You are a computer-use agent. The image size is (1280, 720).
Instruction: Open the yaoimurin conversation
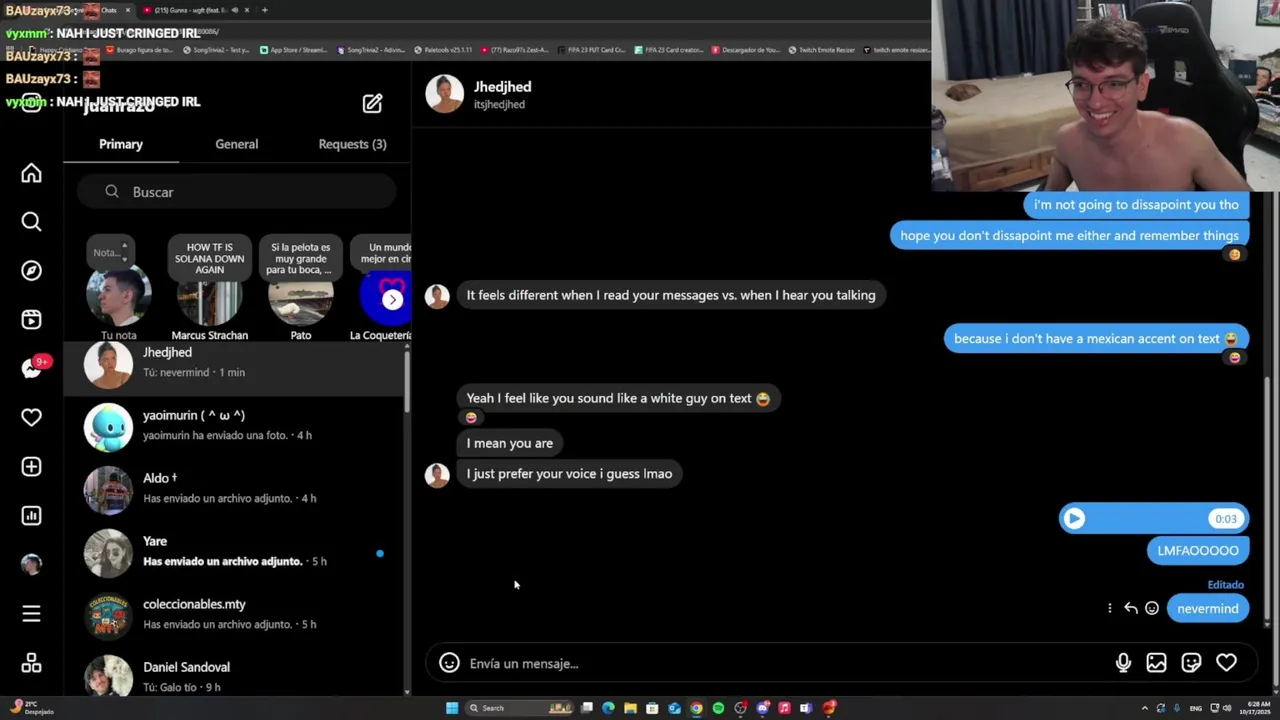click(x=233, y=426)
